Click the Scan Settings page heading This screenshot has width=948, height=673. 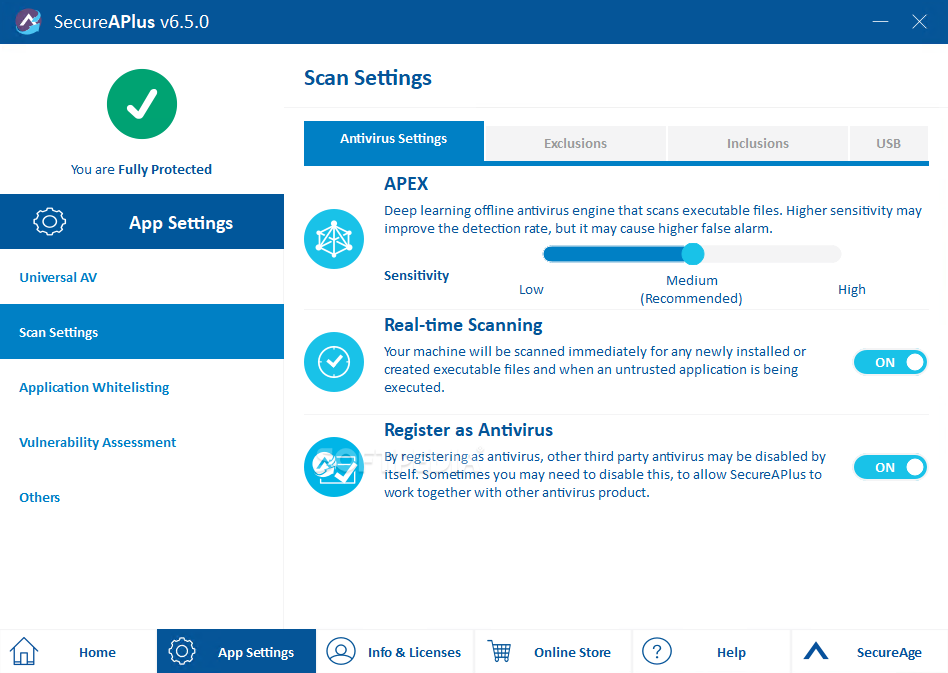coord(368,78)
